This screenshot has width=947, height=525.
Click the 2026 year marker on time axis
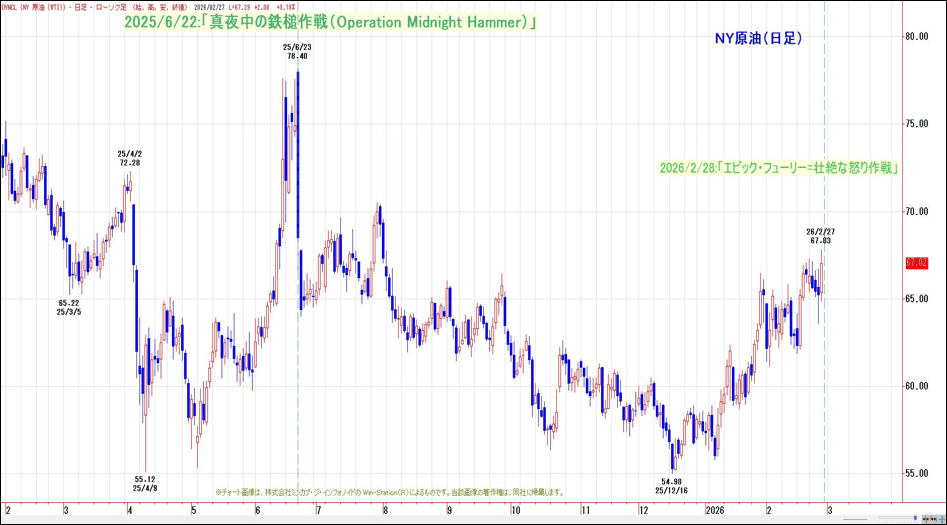click(716, 508)
